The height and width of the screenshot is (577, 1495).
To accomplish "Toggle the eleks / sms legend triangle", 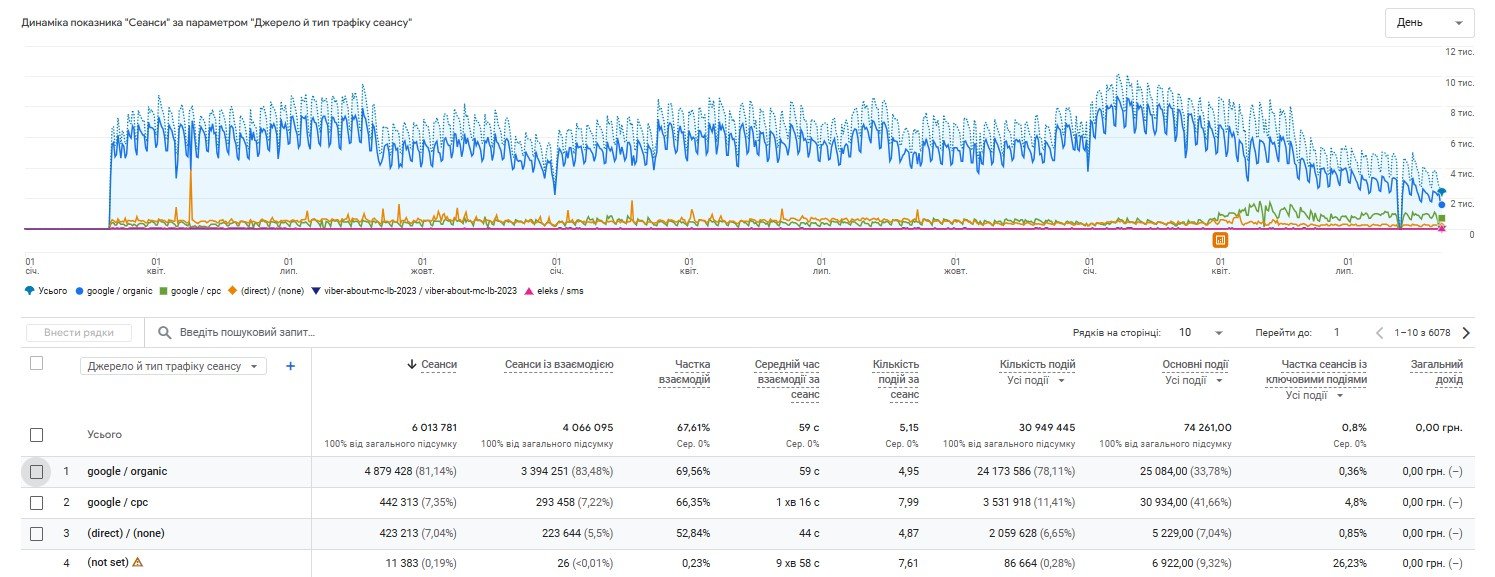I will (x=528, y=291).
